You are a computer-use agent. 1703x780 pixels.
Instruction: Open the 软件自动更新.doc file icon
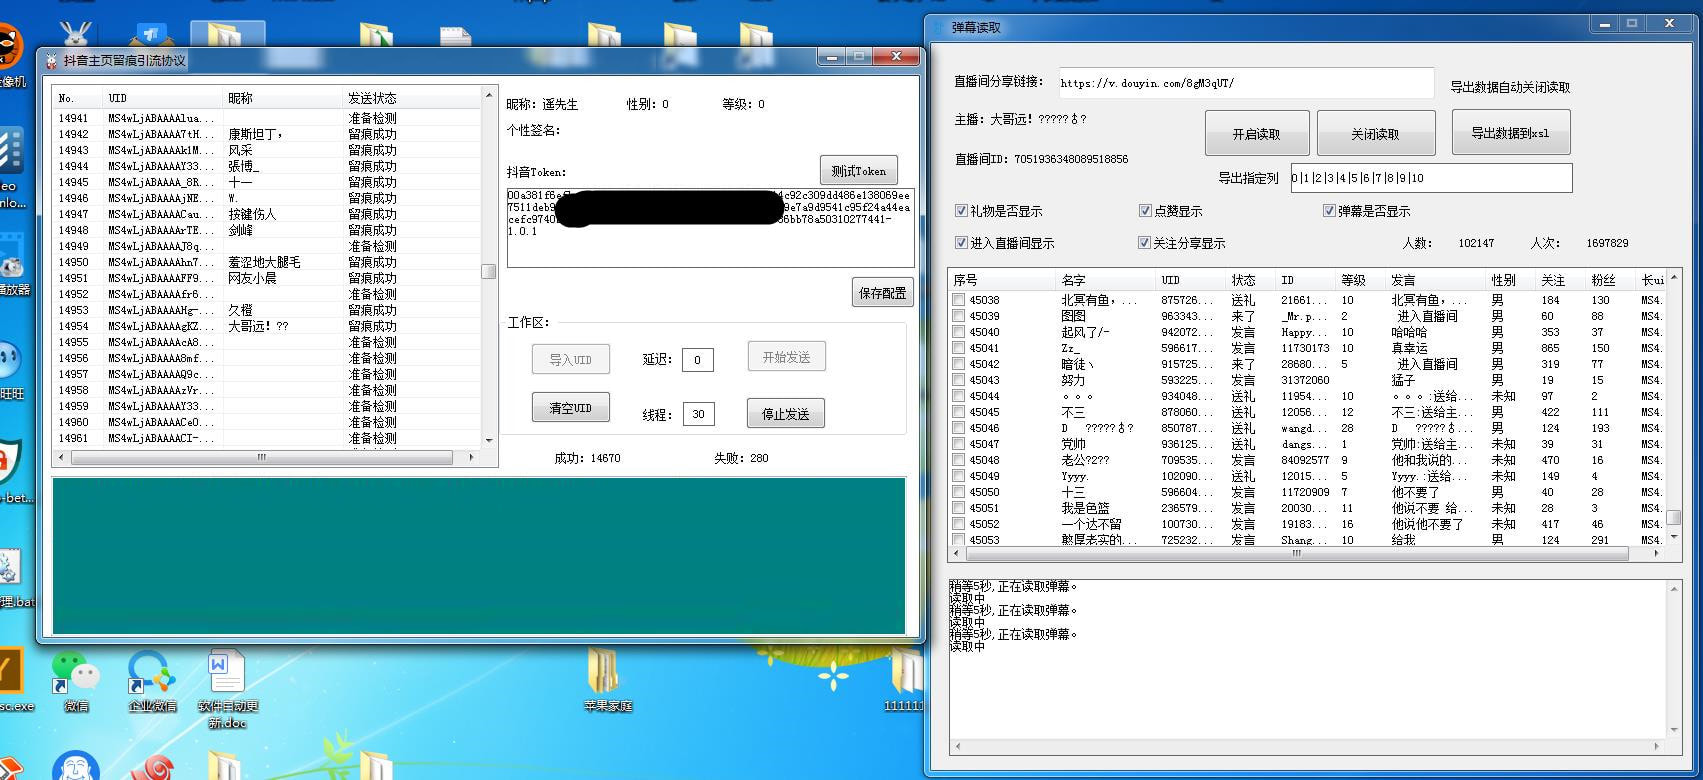227,688
